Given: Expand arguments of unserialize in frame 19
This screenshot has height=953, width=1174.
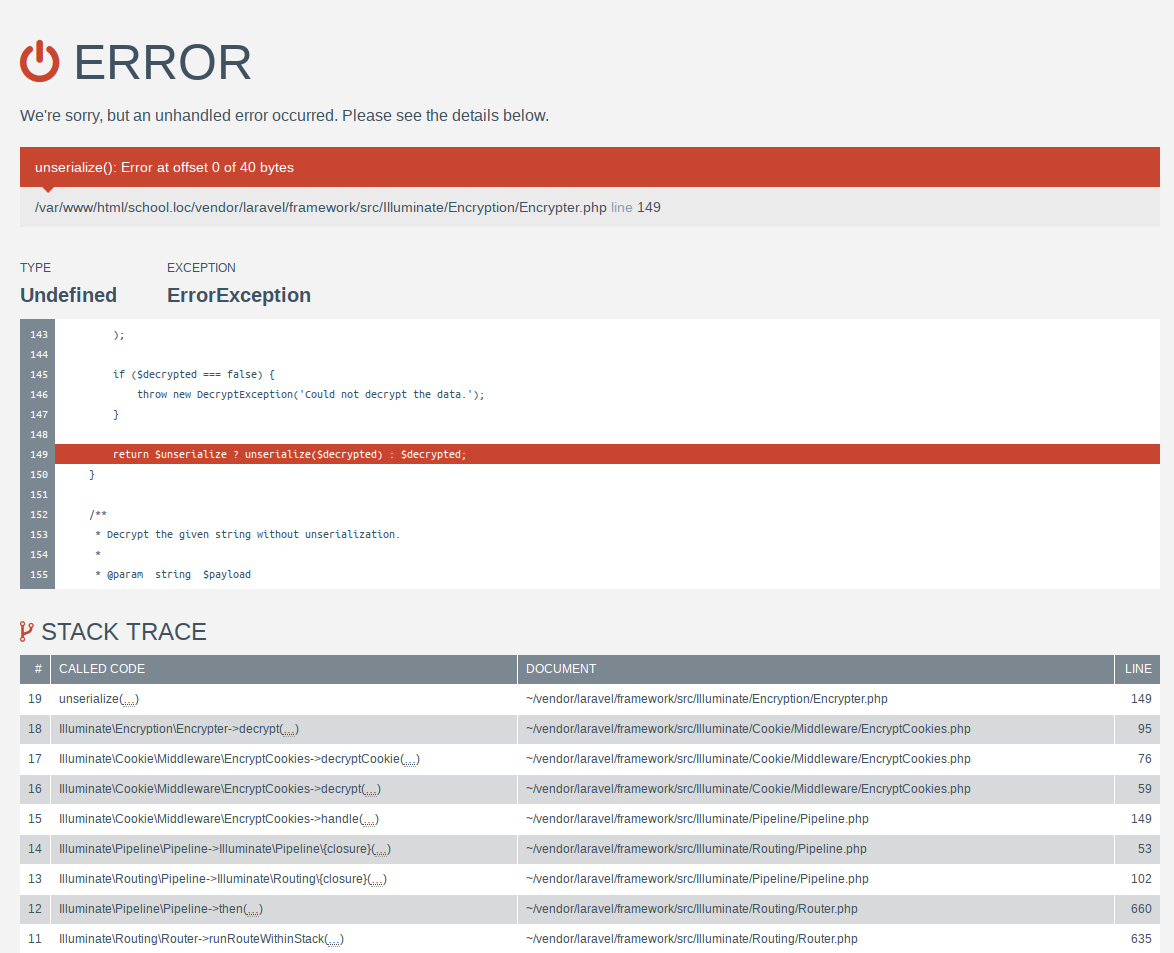Looking at the screenshot, I should point(128,699).
